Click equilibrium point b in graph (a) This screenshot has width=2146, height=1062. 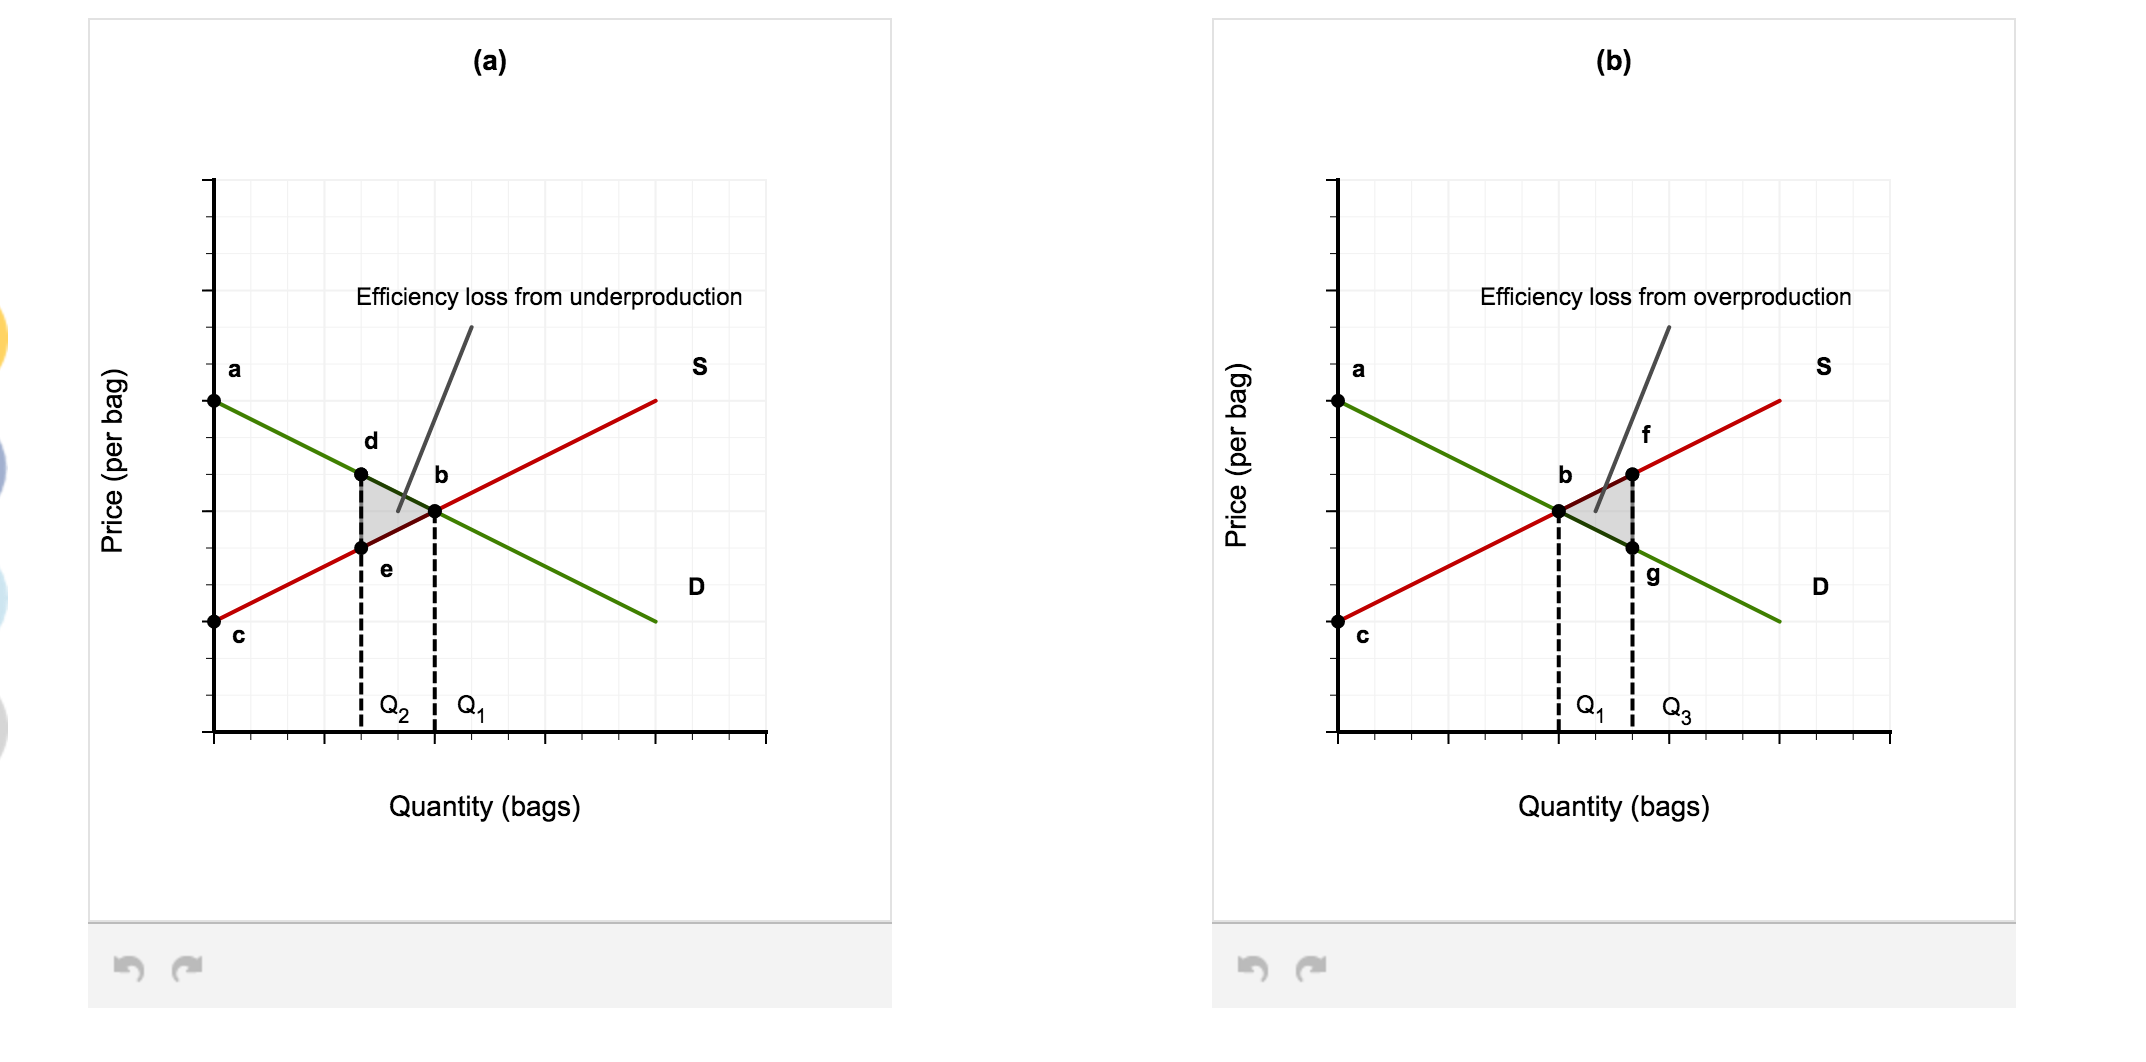[x=434, y=511]
